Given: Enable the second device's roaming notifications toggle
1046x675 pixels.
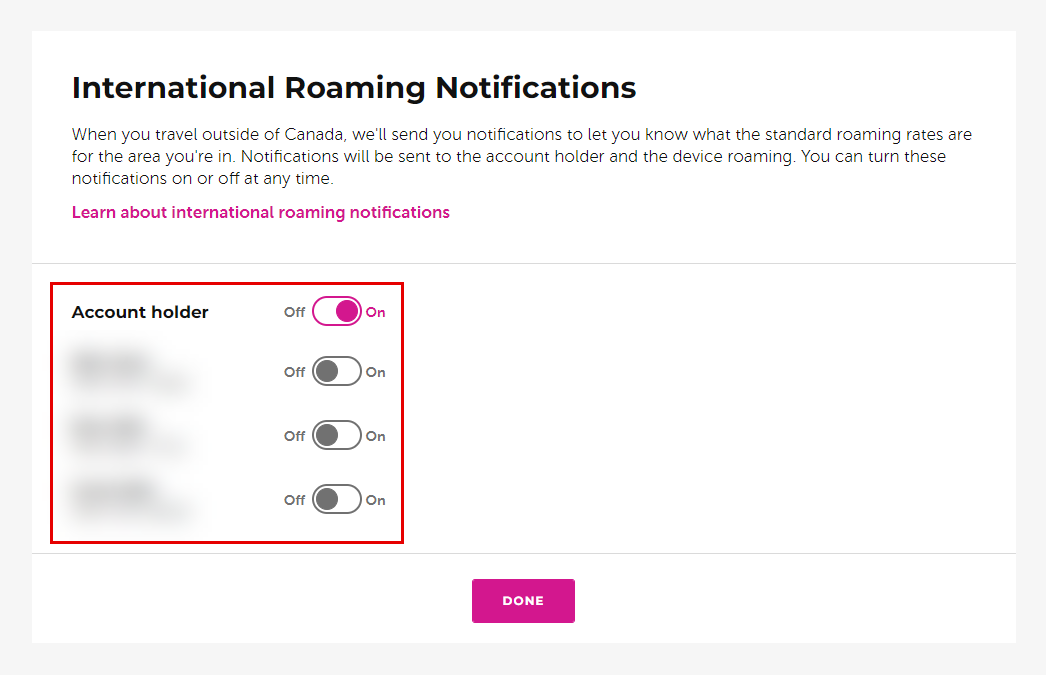Looking at the screenshot, I should [x=335, y=435].
